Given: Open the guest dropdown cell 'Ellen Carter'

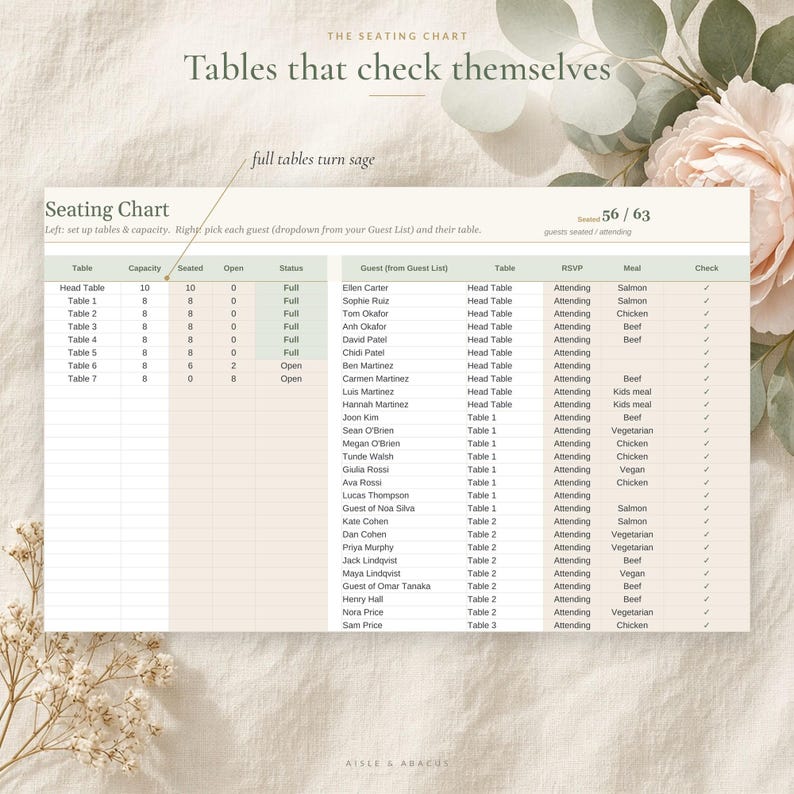Looking at the screenshot, I should click(404, 288).
